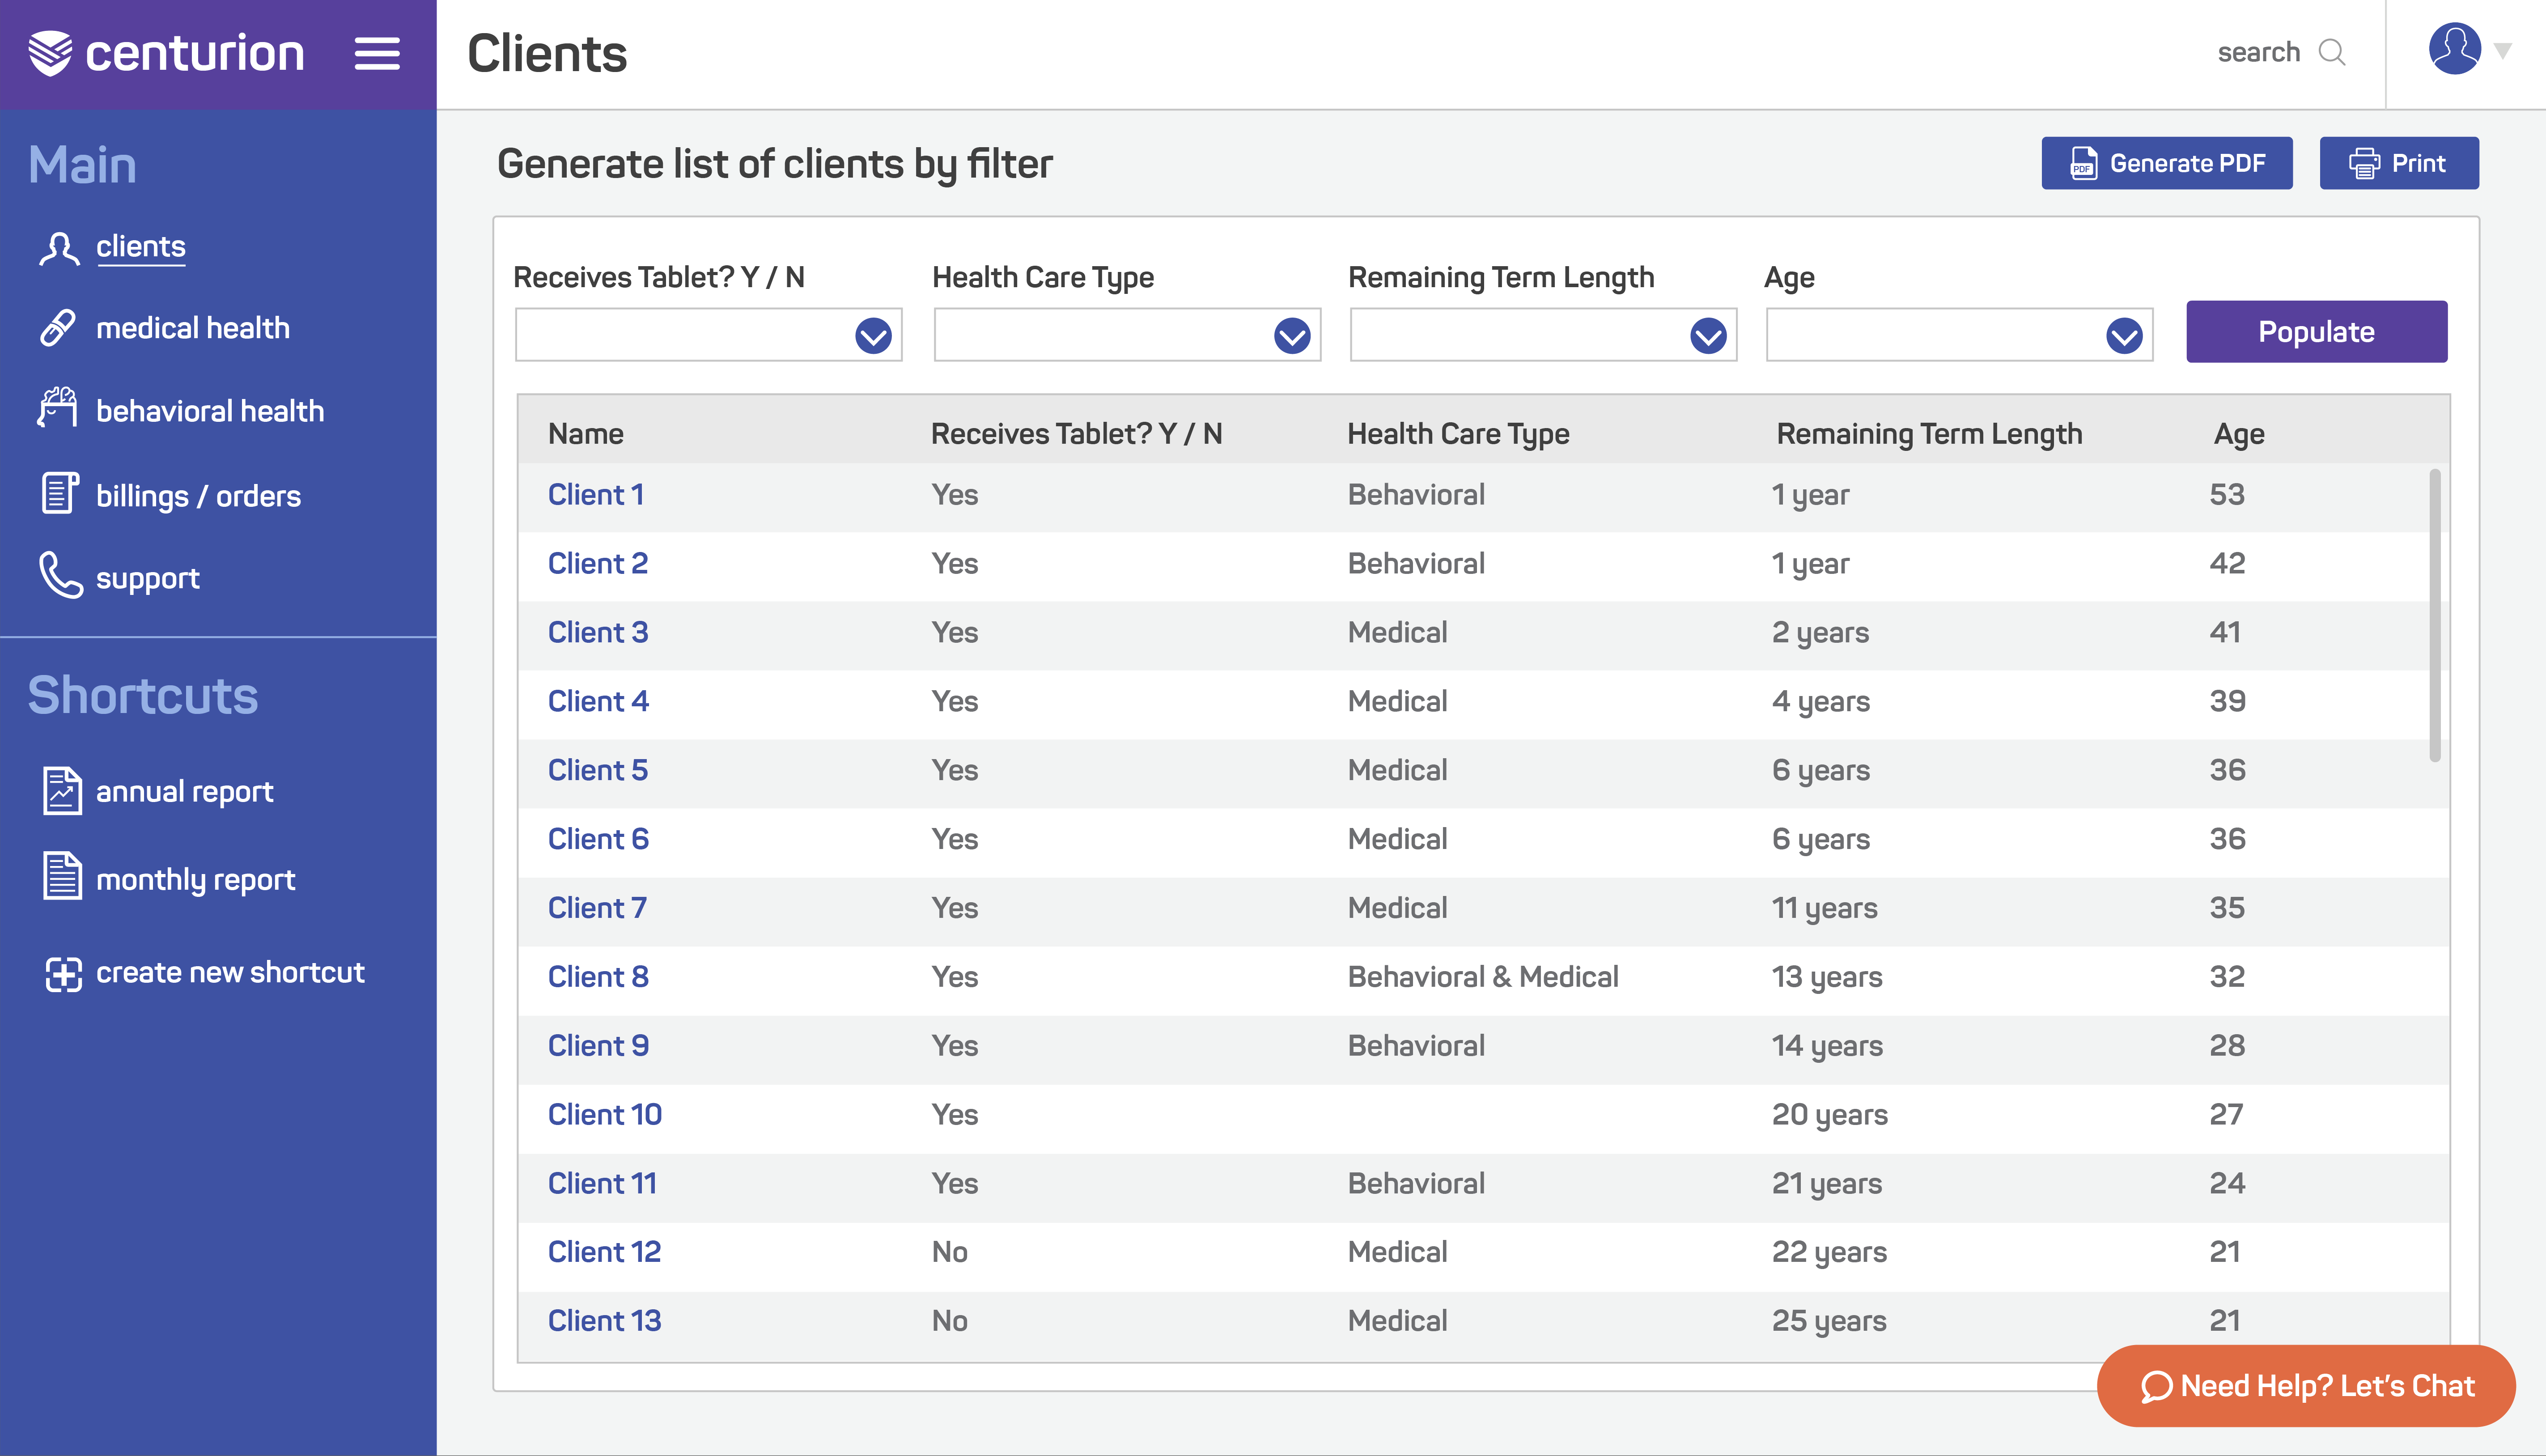Select 'Behavioral & Medical' cell for Client 8
The height and width of the screenshot is (1456, 2546).
pyautogui.click(x=1482, y=977)
